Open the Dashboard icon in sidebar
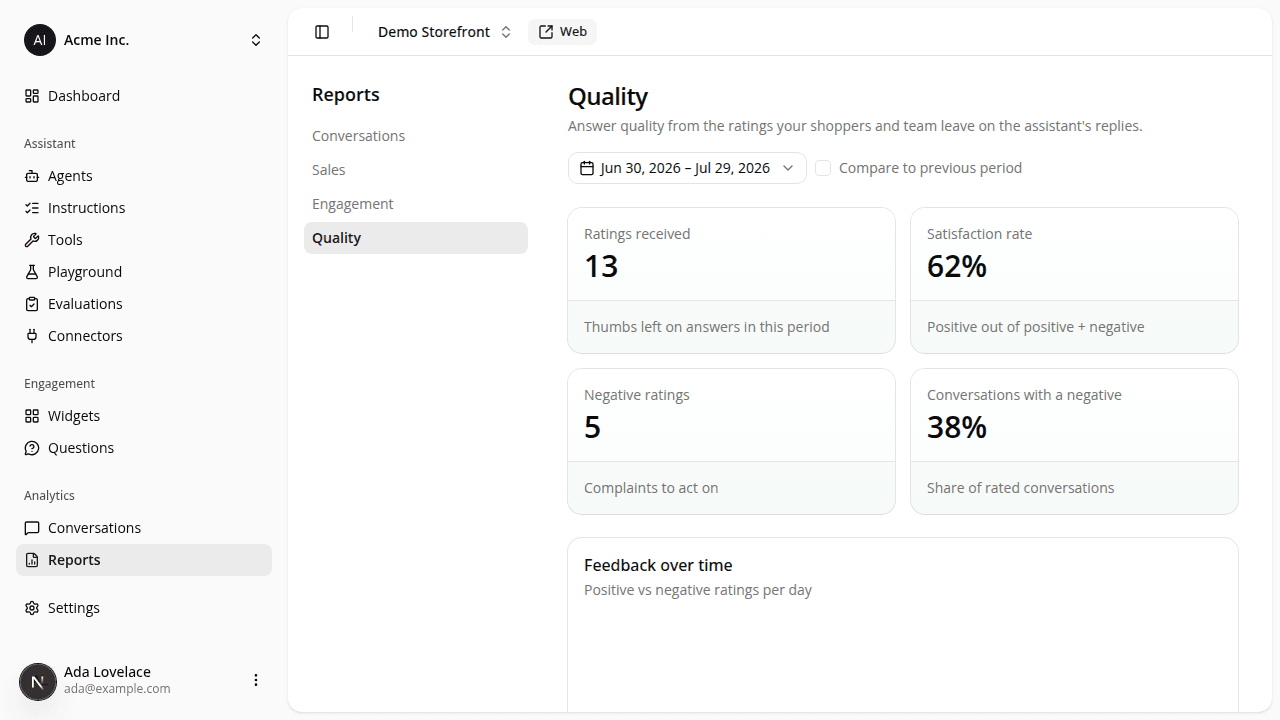The height and width of the screenshot is (720, 1280). click(x=32, y=96)
